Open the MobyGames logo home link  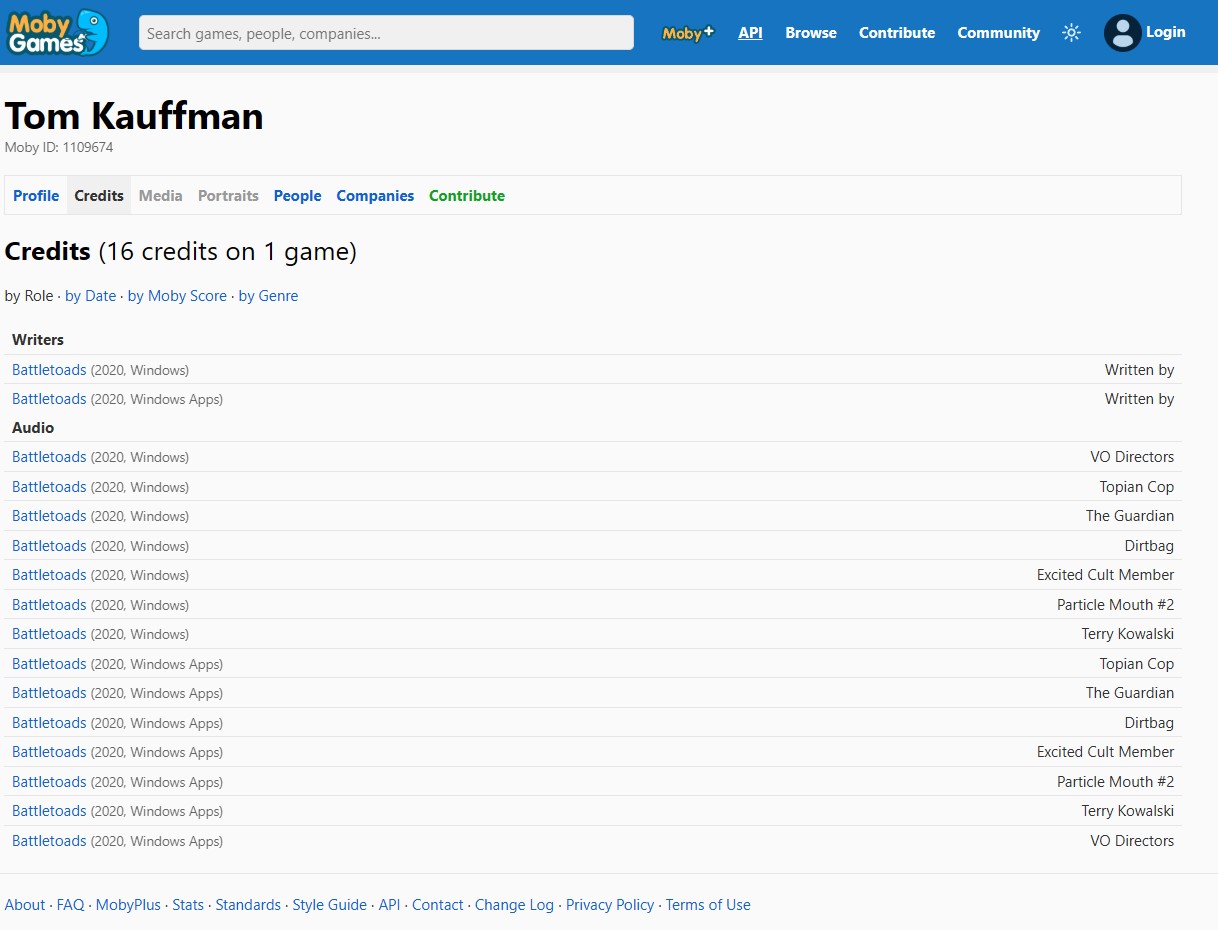tap(58, 32)
